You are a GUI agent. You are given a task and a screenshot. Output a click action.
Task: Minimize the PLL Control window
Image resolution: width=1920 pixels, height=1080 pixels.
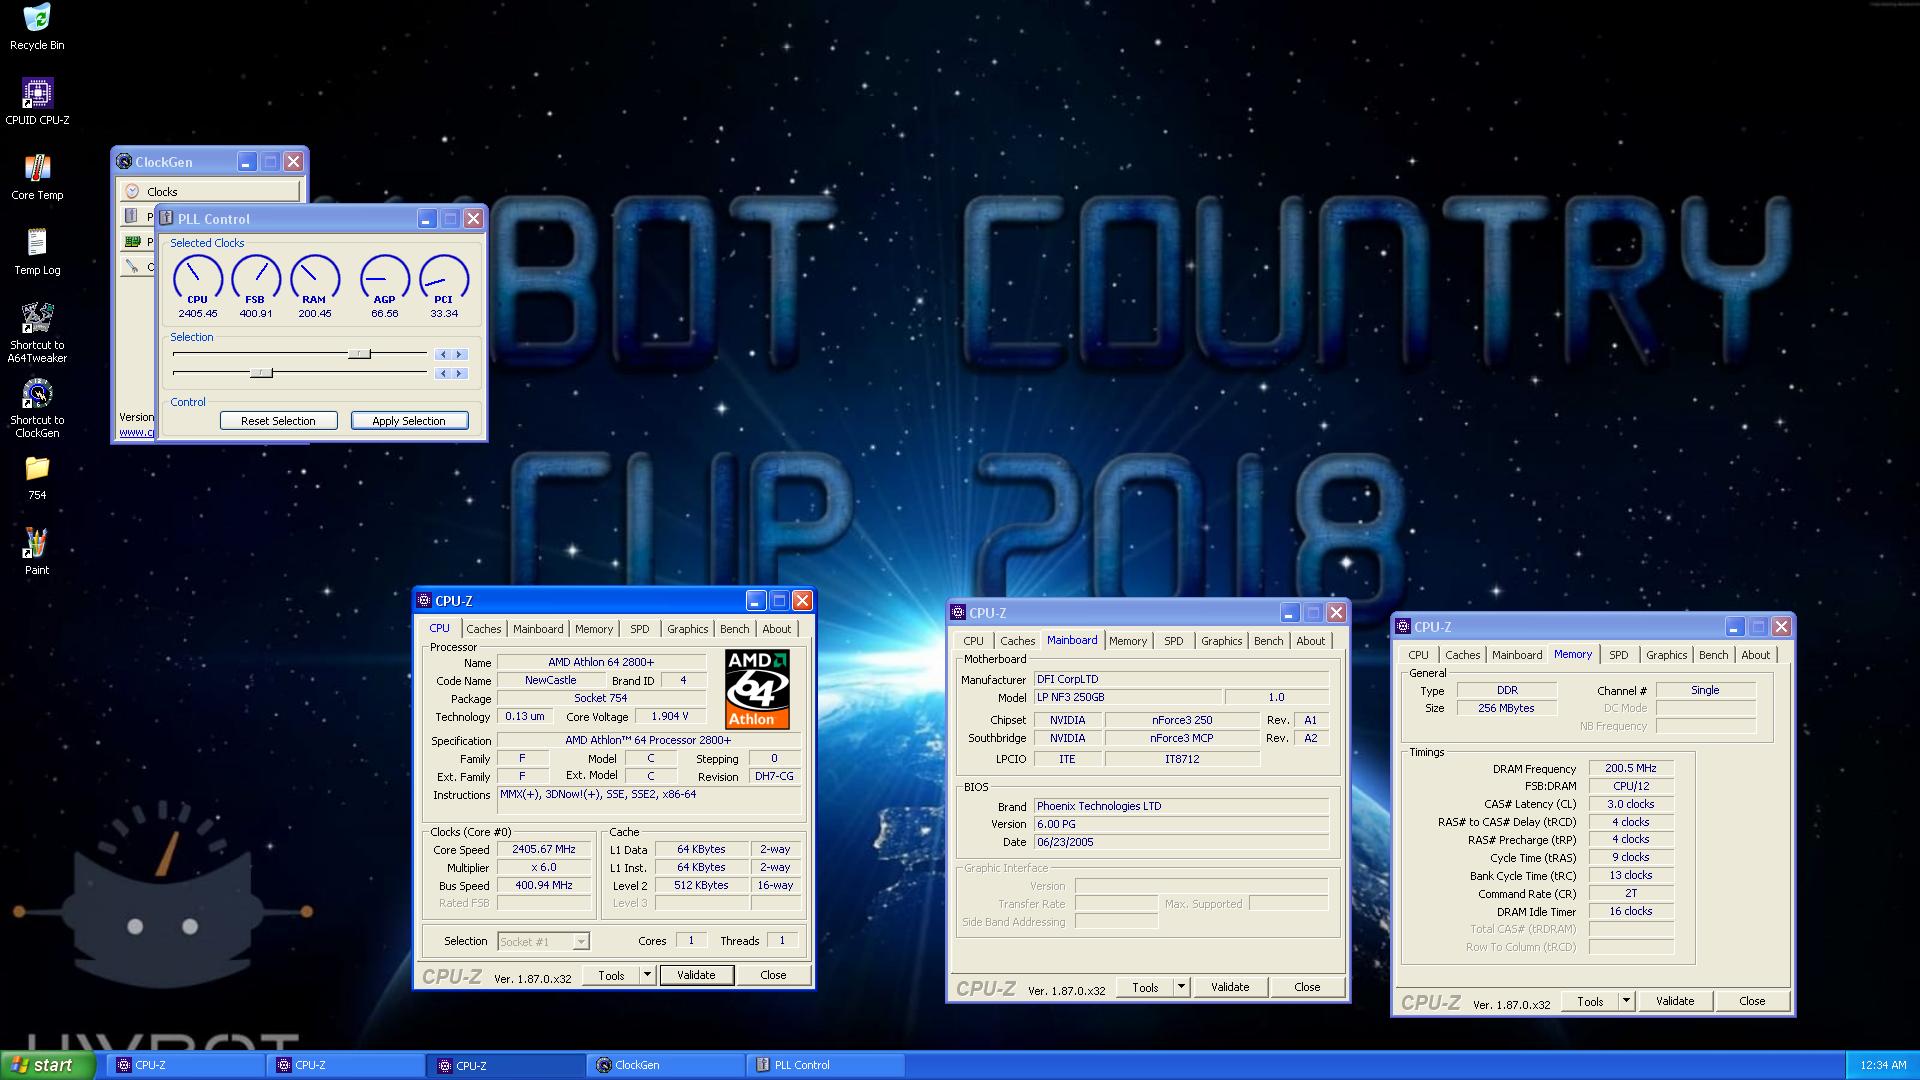coord(427,218)
